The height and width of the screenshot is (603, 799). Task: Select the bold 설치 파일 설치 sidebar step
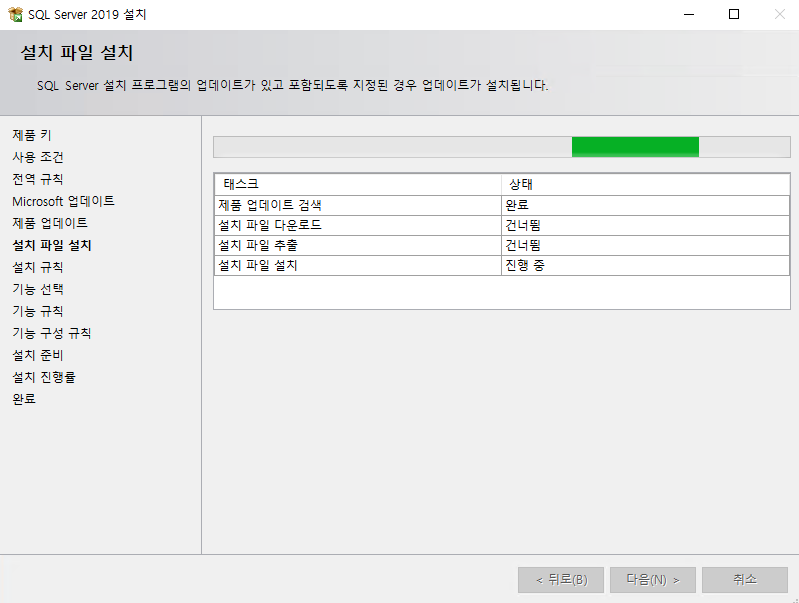point(52,245)
